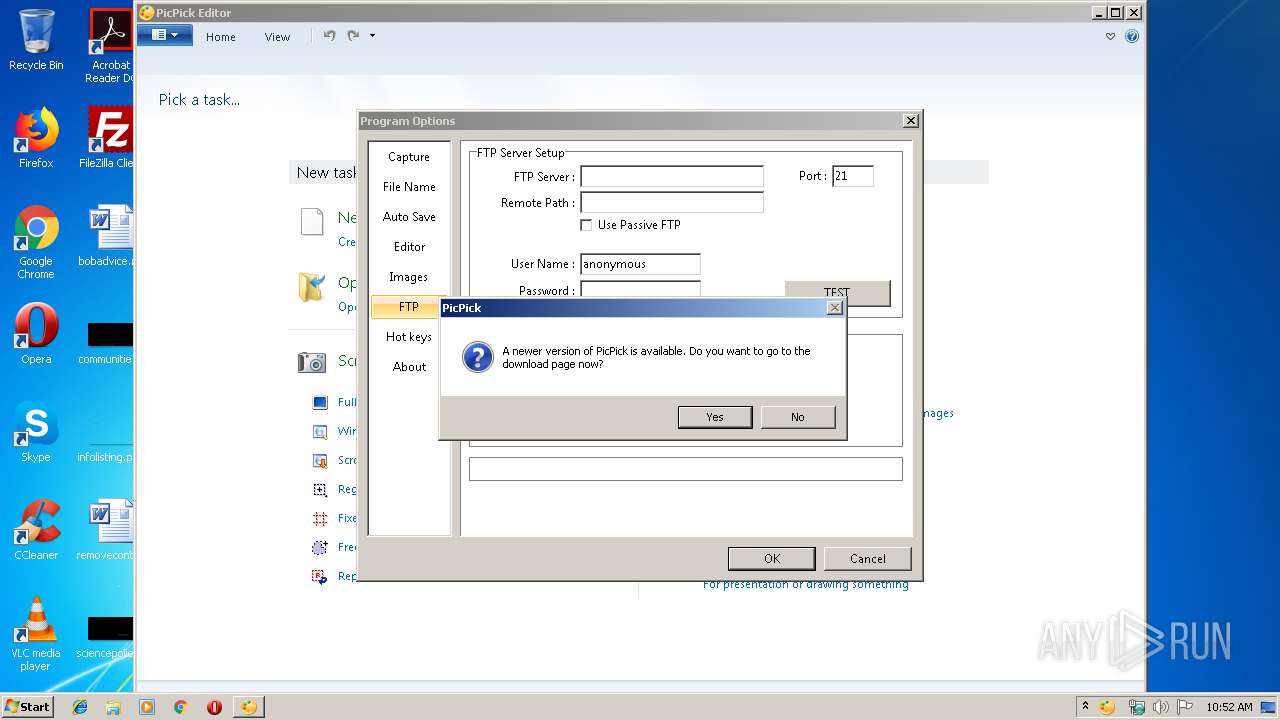Click the Undo icon in quick toolbar
This screenshot has height=720, width=1280.
(x=329, y=36)
